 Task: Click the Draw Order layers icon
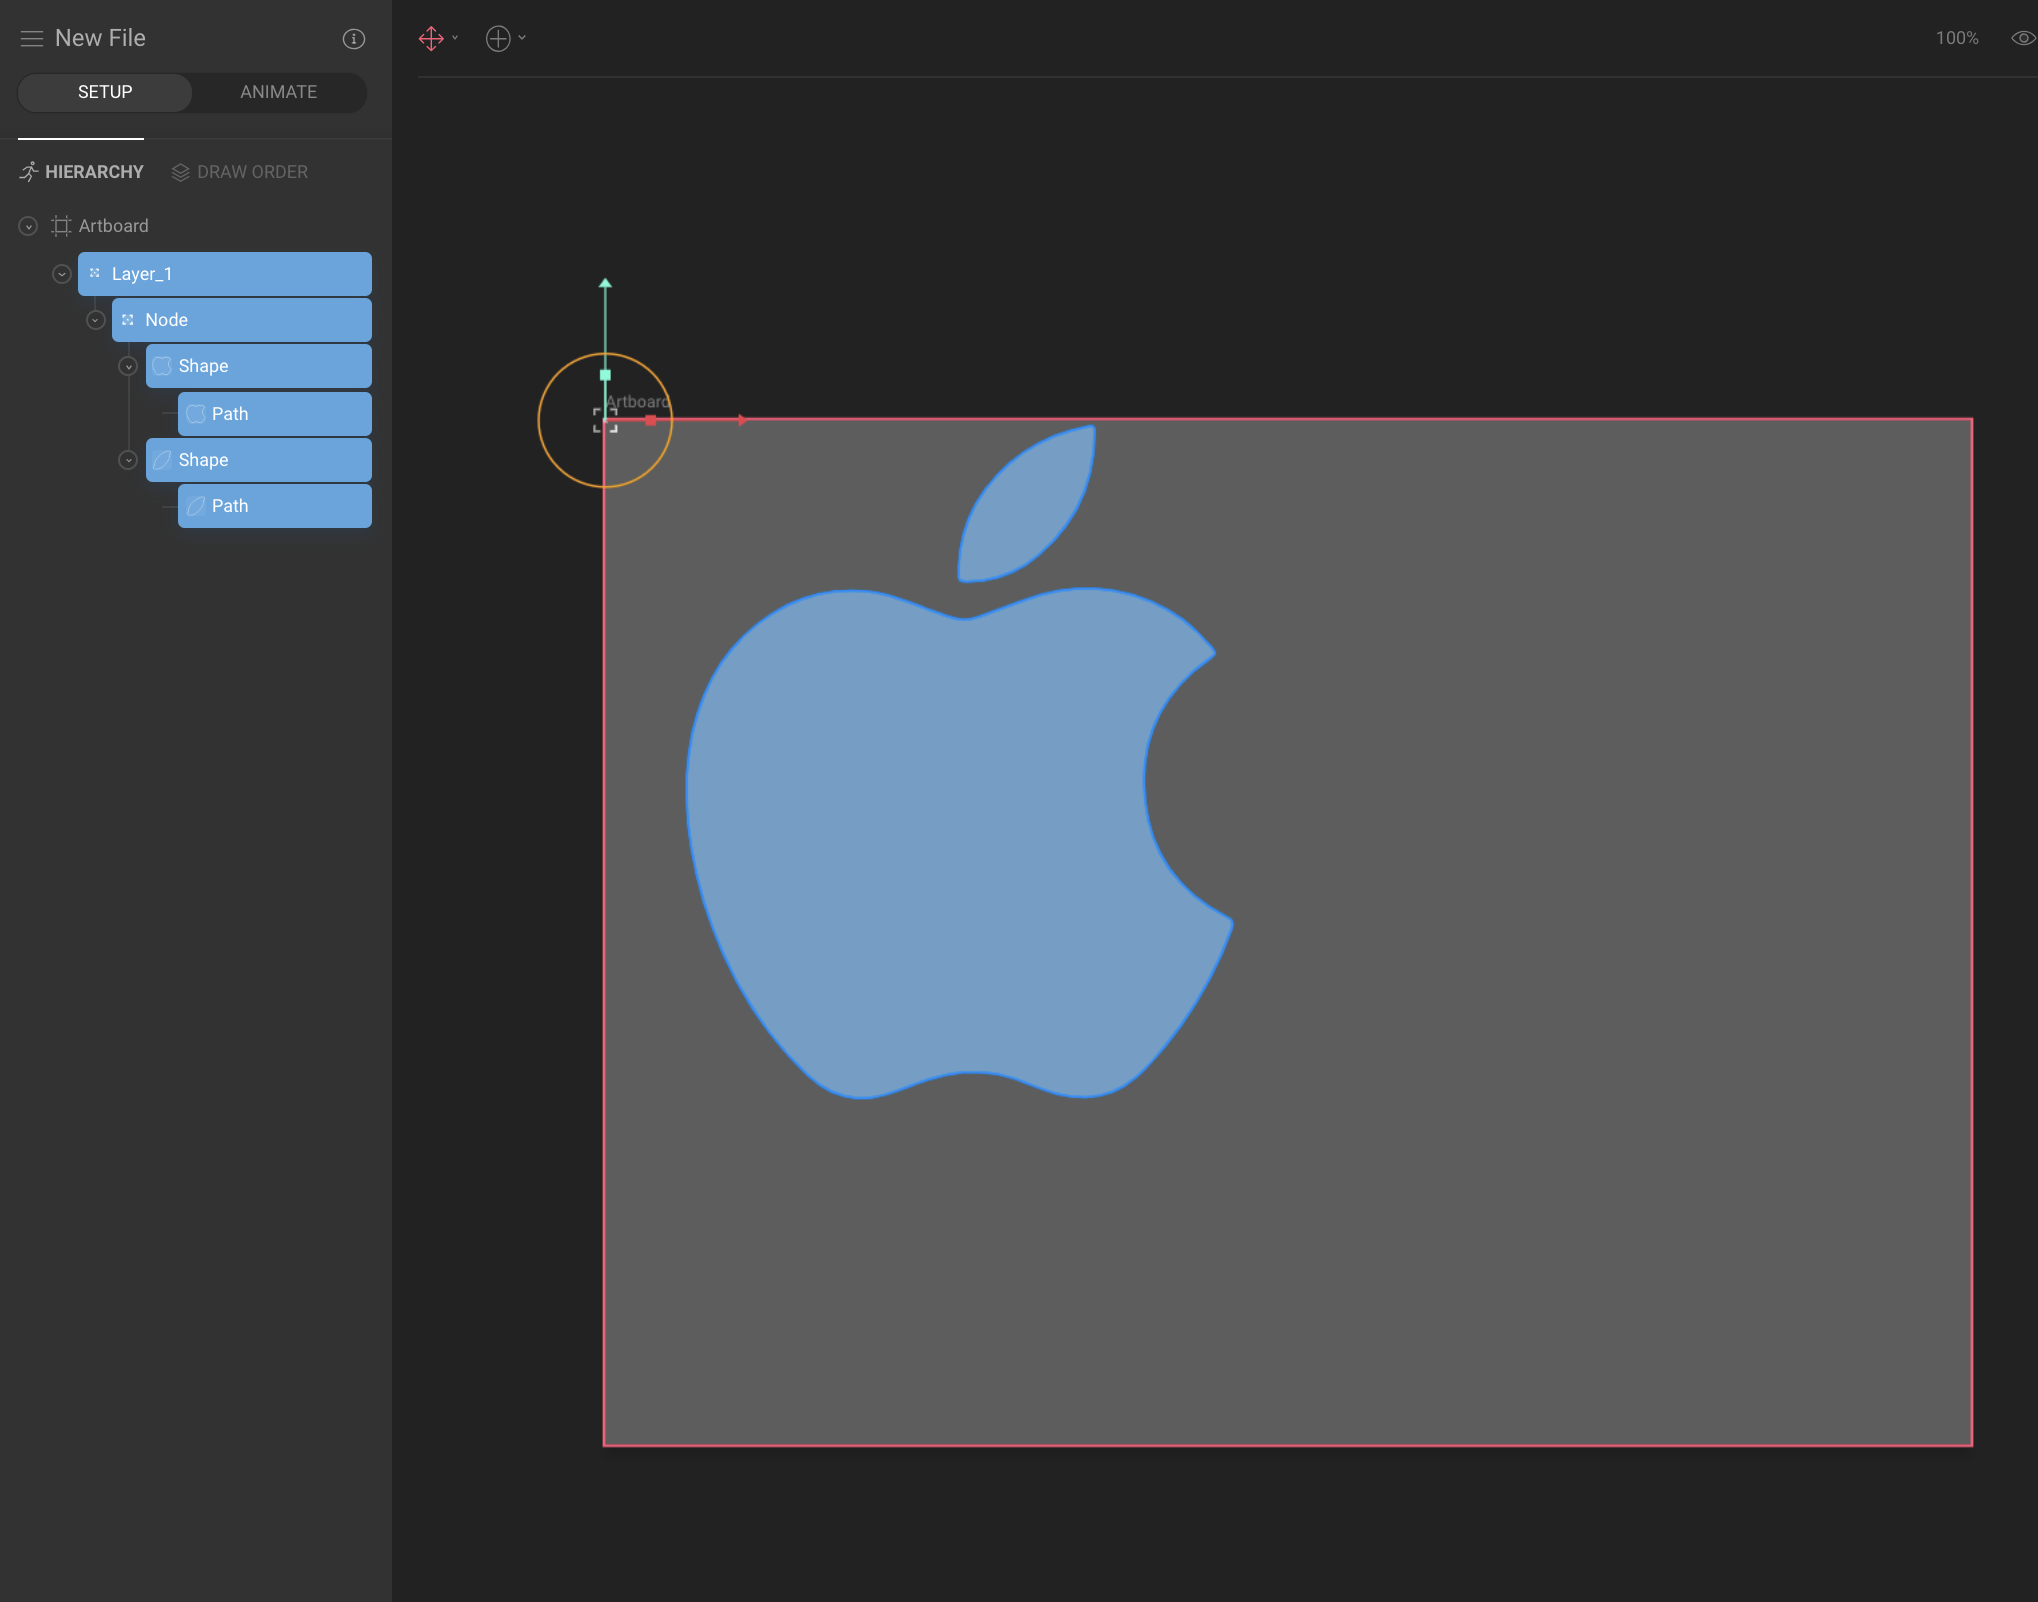click(180, 172)
